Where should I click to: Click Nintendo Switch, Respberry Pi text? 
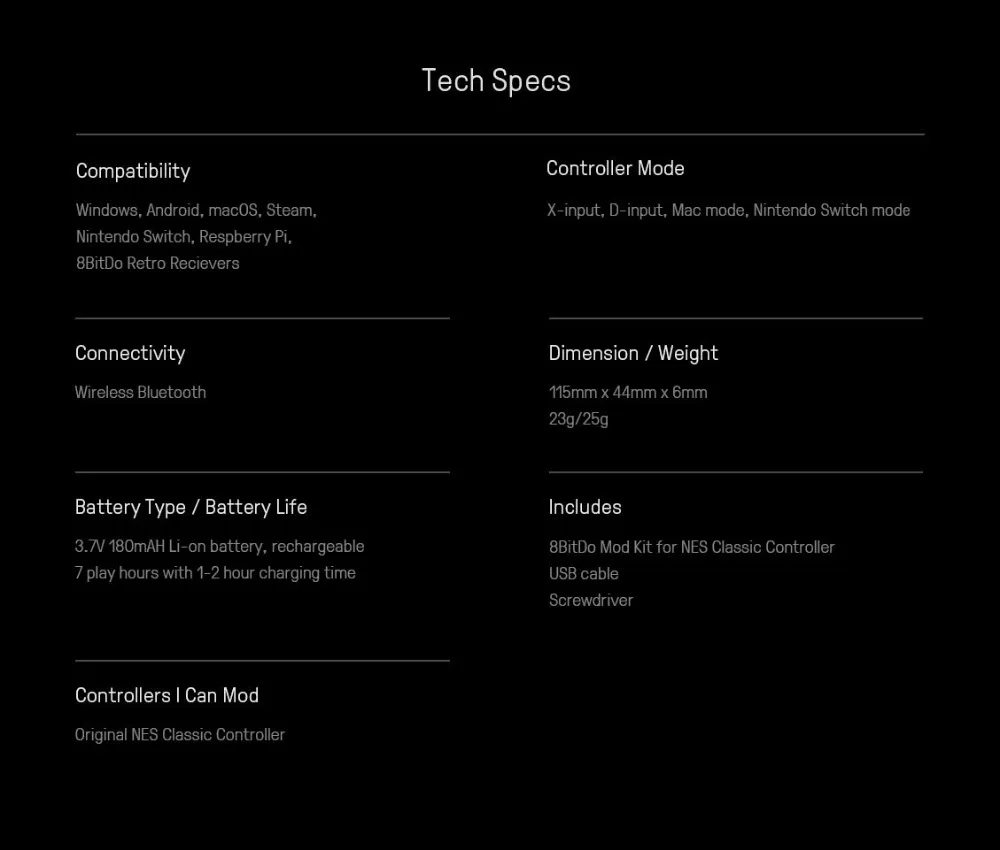coord(184,237)
